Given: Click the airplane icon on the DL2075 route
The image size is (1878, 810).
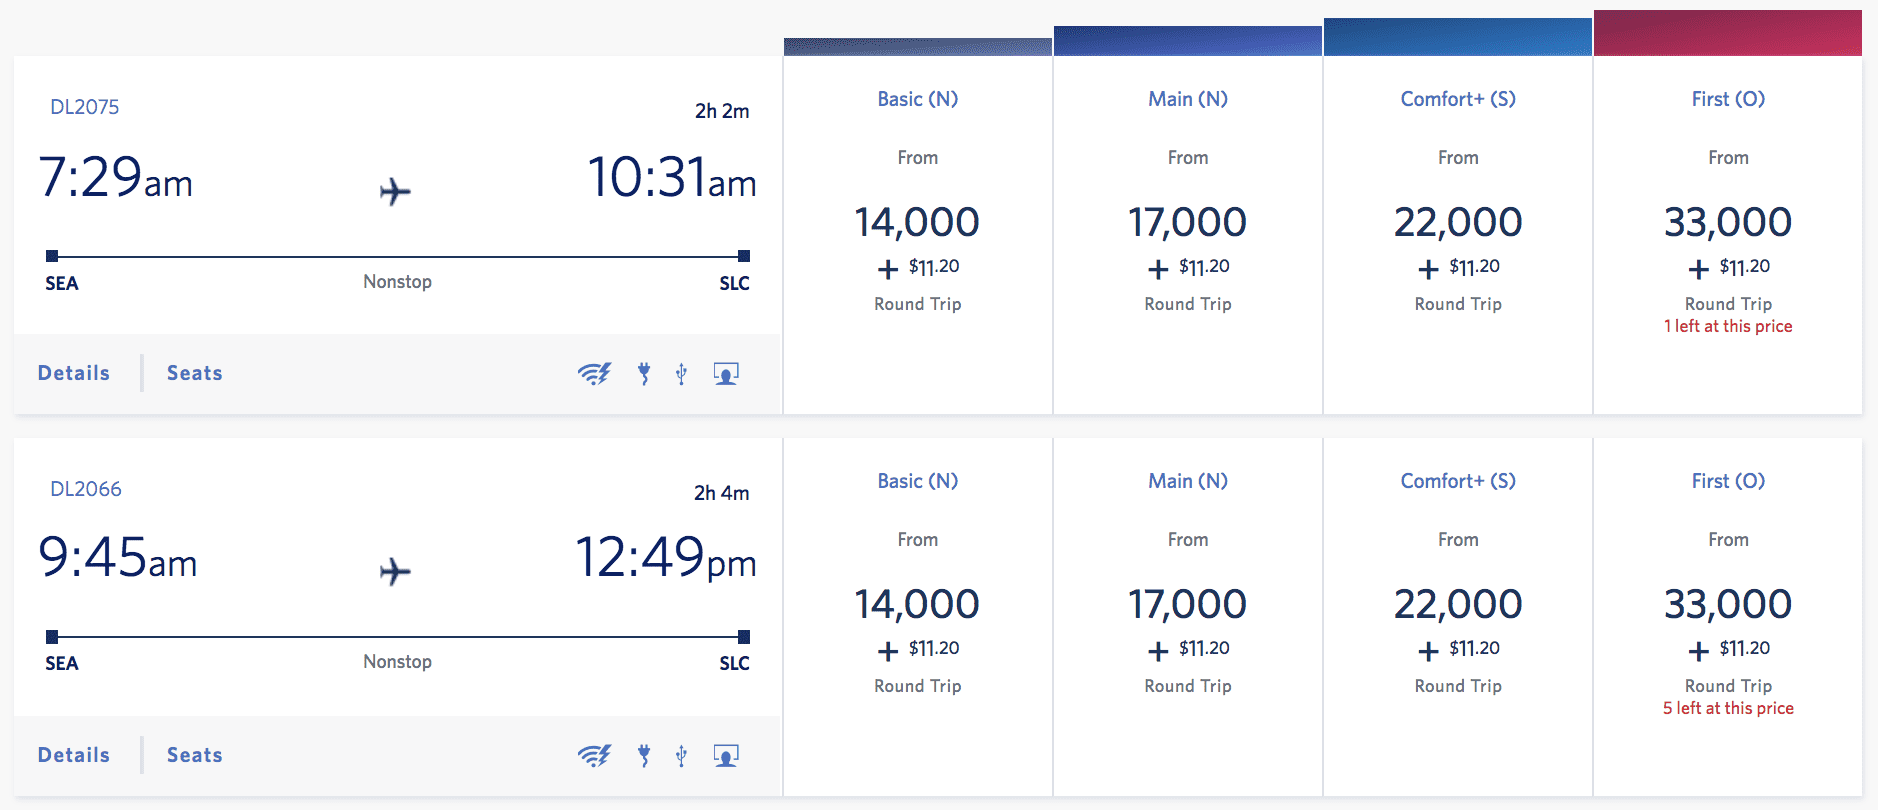Looking at the screenshot, I should [396, 190].
